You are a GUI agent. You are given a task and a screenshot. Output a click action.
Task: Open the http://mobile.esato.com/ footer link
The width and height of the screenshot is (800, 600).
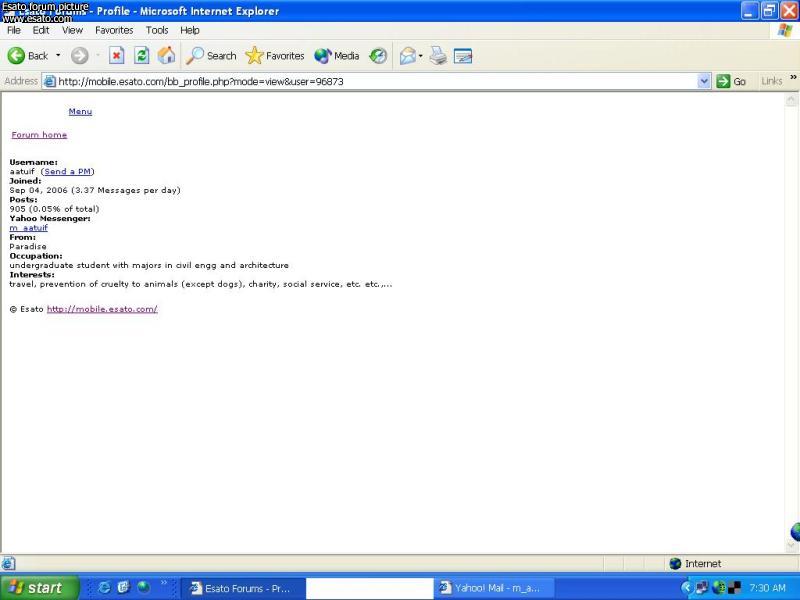point(102,309)
